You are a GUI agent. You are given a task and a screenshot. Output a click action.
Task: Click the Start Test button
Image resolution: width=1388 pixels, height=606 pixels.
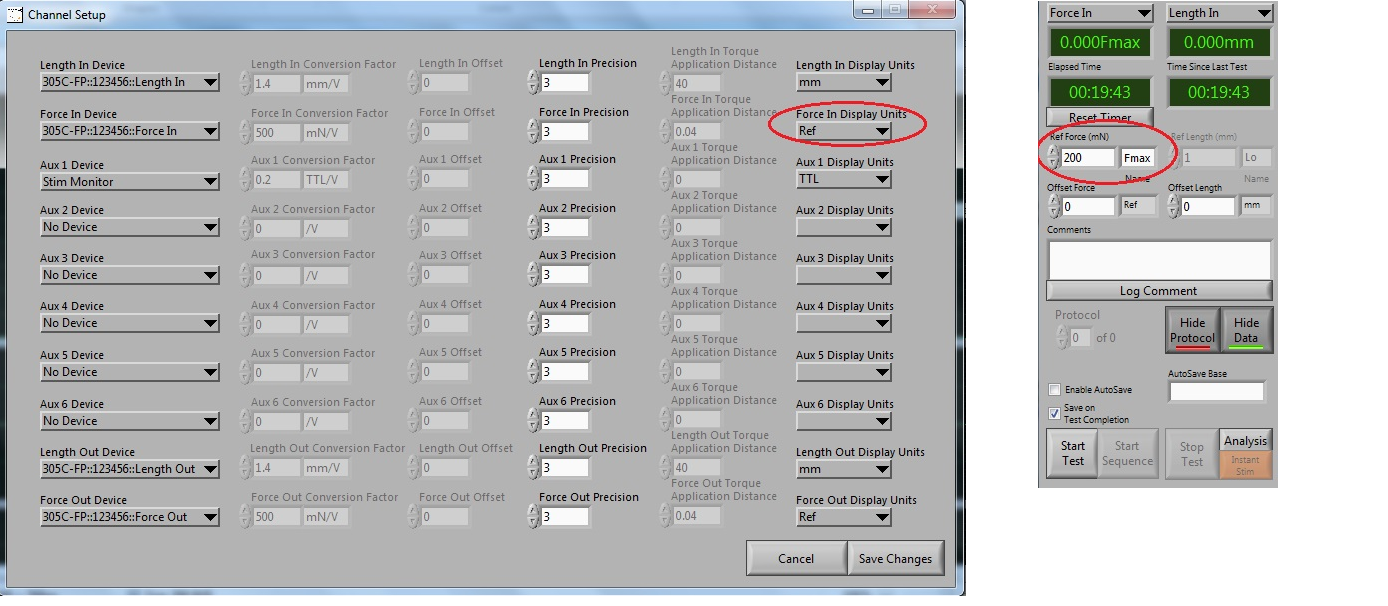tap(1072, 454)
